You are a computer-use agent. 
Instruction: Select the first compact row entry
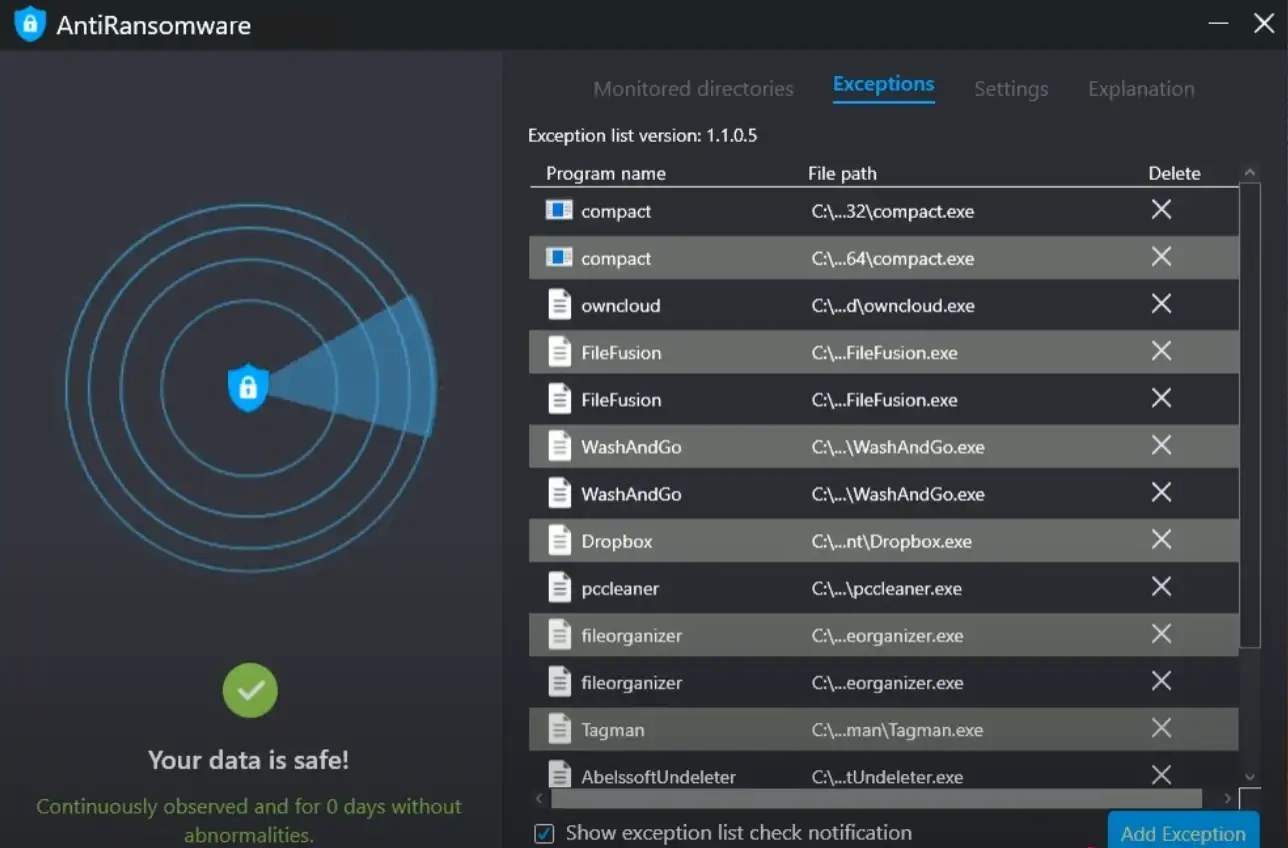pos(616,211)
